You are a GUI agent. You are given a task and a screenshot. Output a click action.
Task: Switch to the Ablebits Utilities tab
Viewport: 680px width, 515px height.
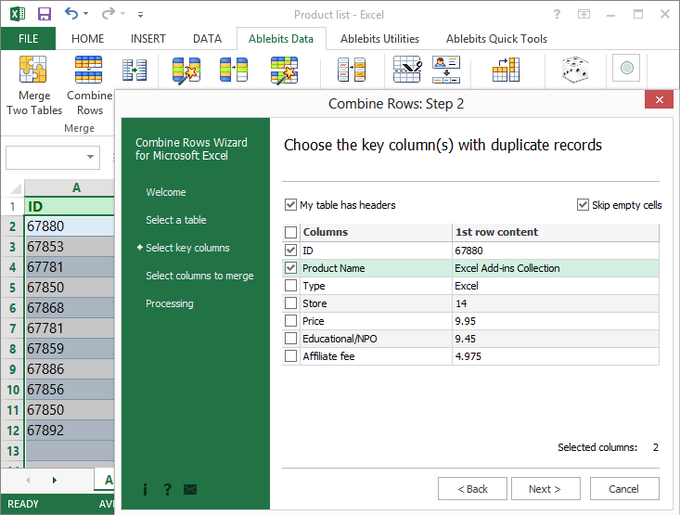coord(379,39)
